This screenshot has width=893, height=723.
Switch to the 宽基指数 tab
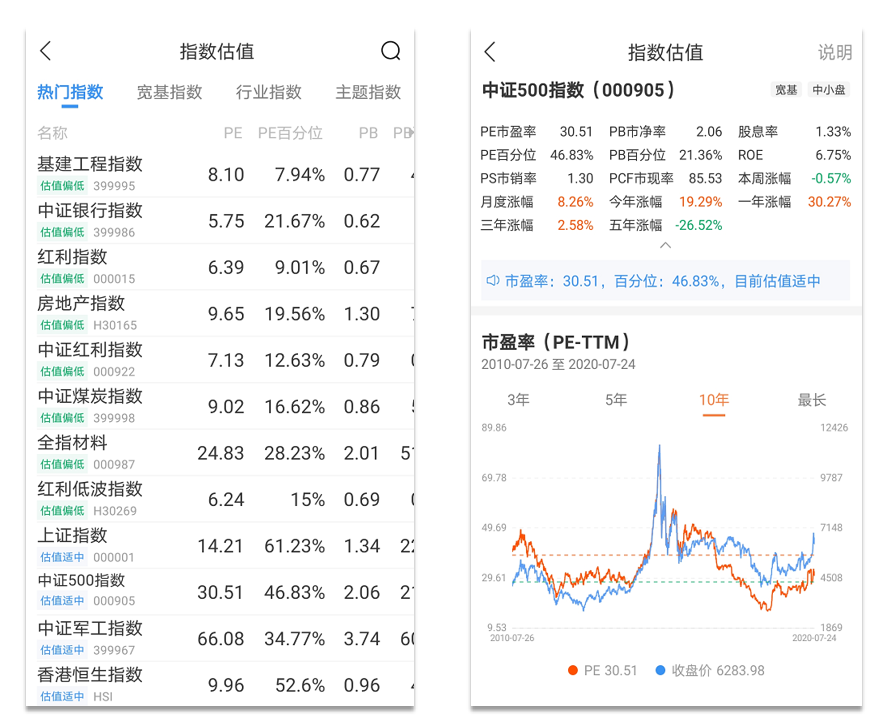coord(169,92)
